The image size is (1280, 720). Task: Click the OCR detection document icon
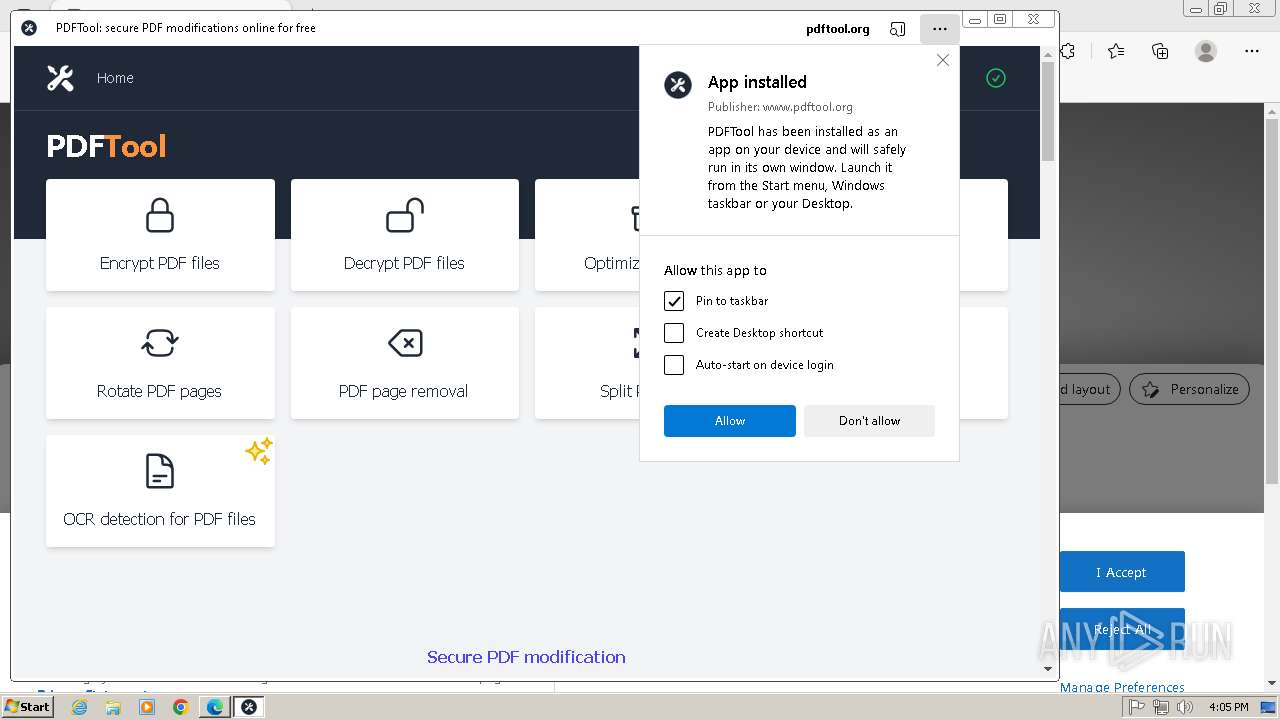point(160,471)
